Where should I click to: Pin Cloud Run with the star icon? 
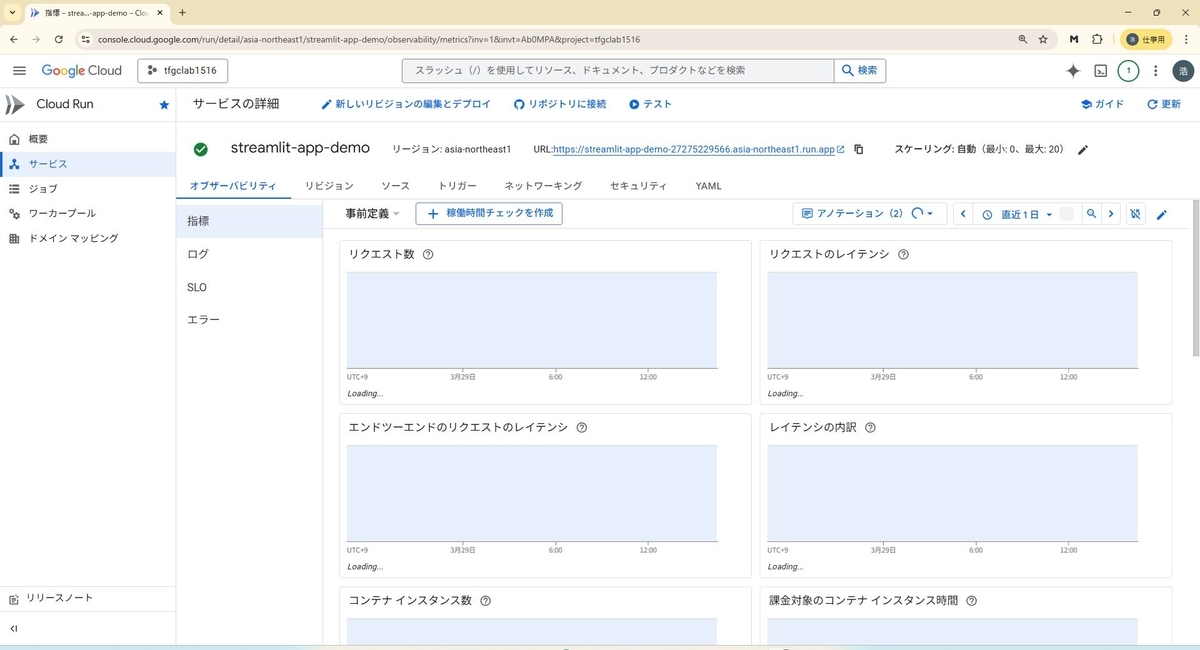[x=164, y=104]
